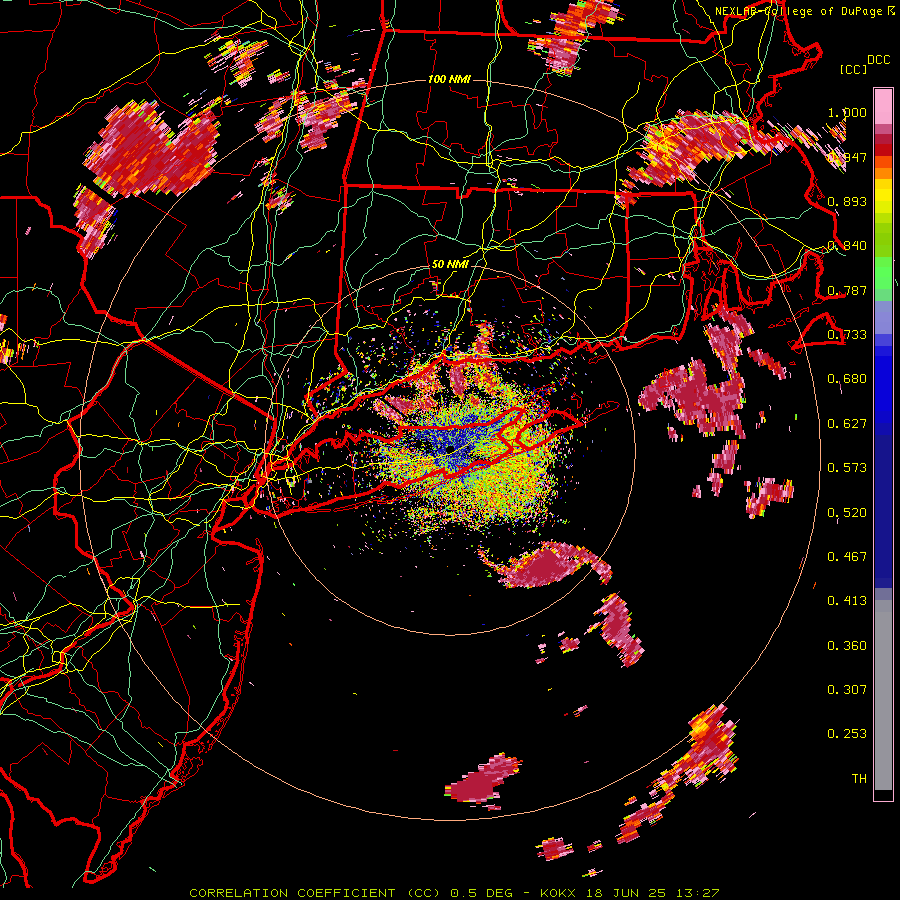The height and width of the screenshot is (900, 900).
Task: Select the 0.840 scale value
Action: pyautogui.click(x=847, y=246)
